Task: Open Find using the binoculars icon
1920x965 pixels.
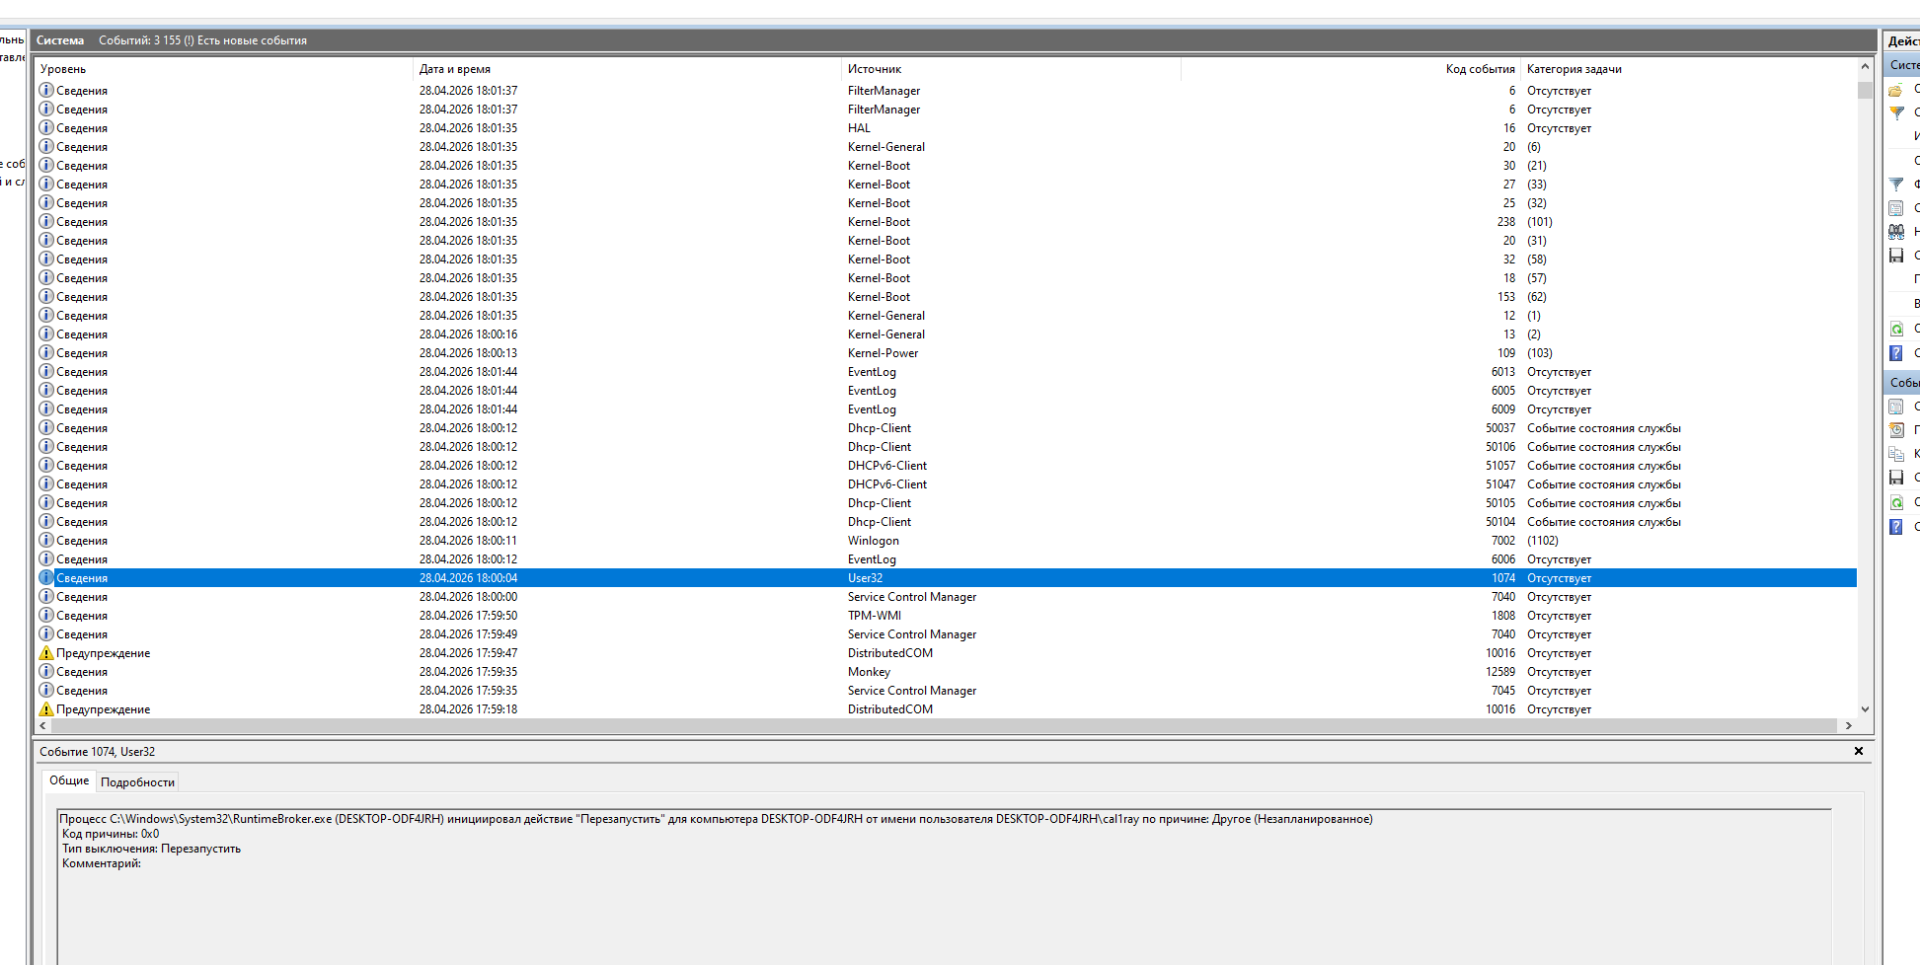Action: [x=1896, y=232]
